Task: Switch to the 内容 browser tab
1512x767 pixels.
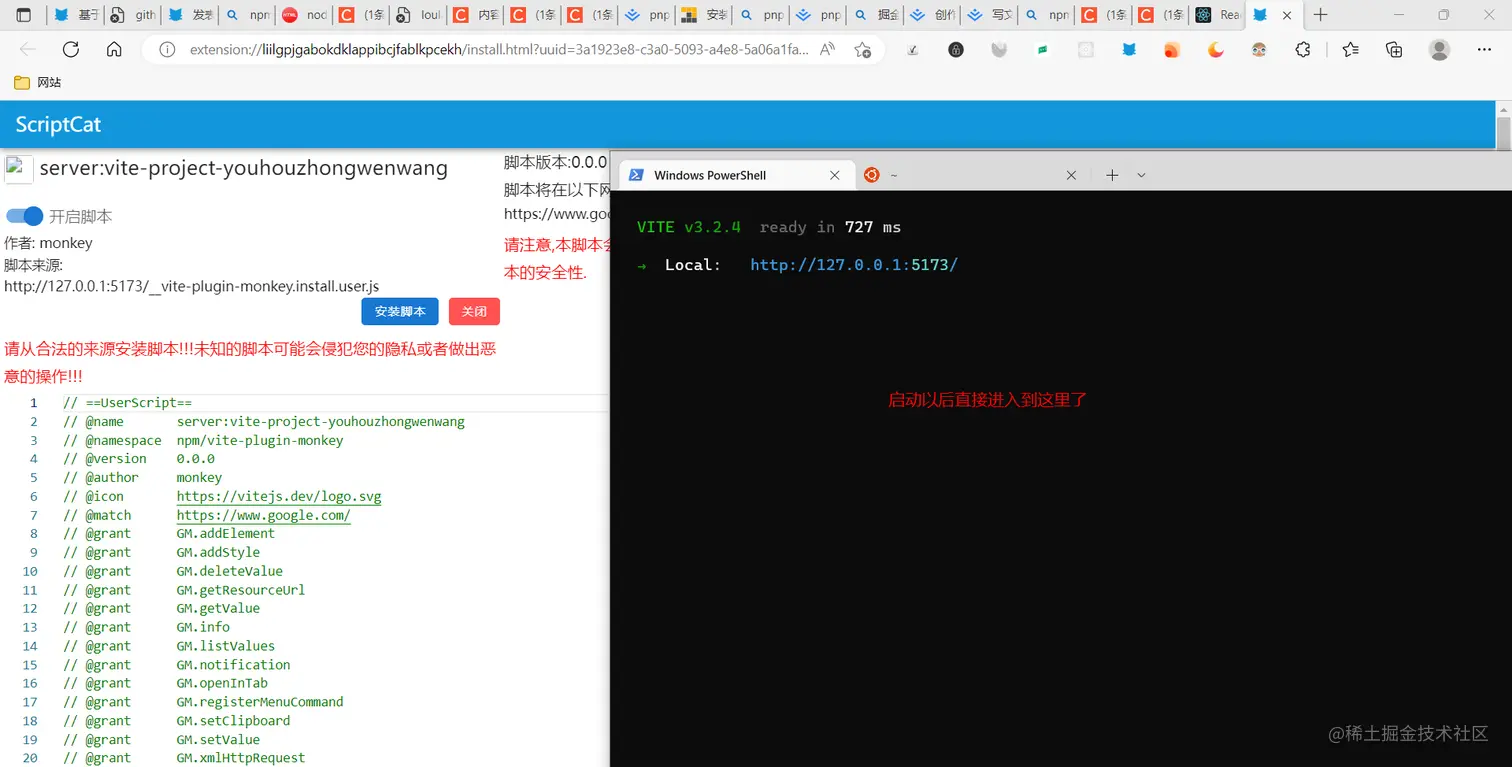Action: click(475, 15)
